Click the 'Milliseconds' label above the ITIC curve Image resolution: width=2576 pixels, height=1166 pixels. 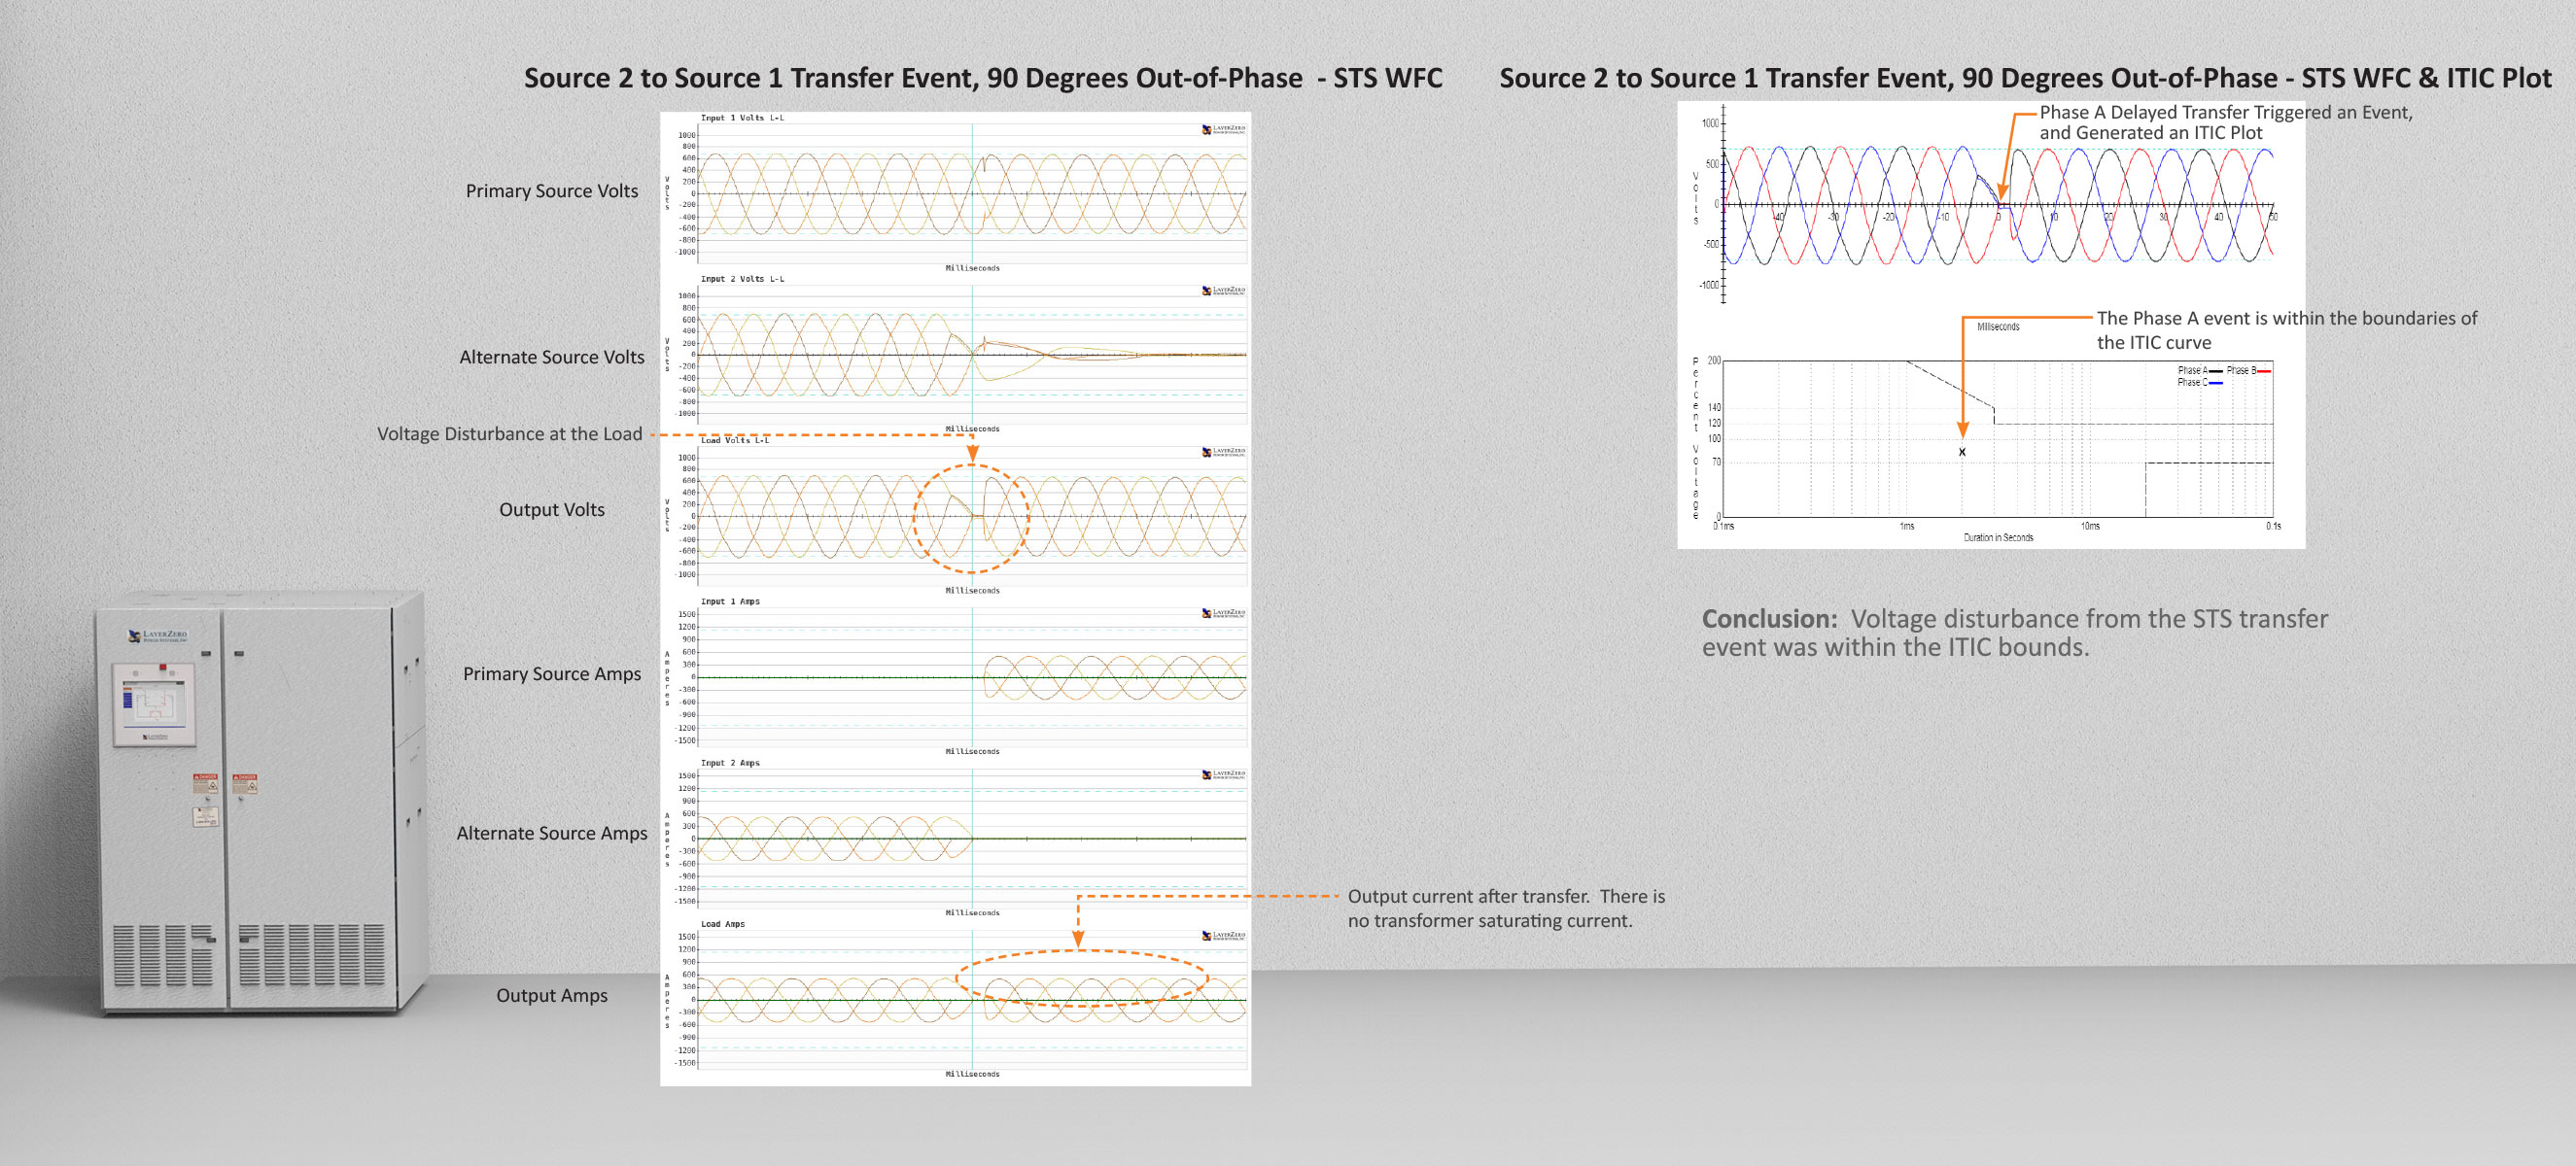pyautogui.click(x=1998, y=327)
